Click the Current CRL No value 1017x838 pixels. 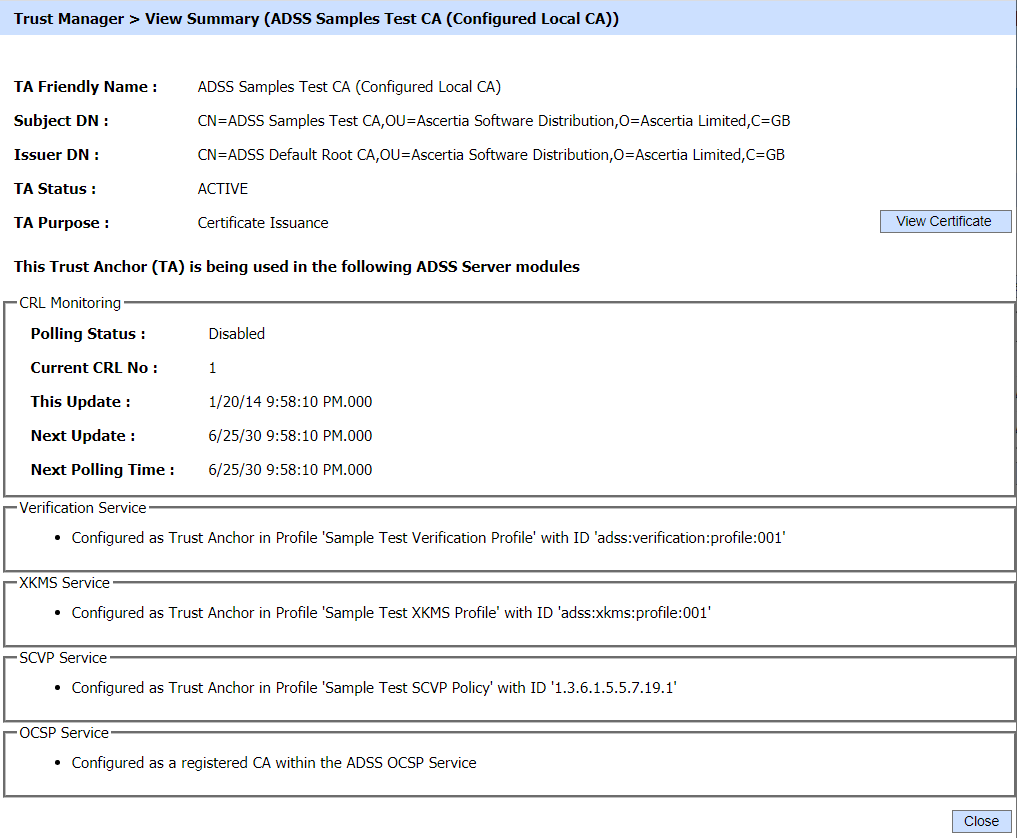[x=212, y=368]
